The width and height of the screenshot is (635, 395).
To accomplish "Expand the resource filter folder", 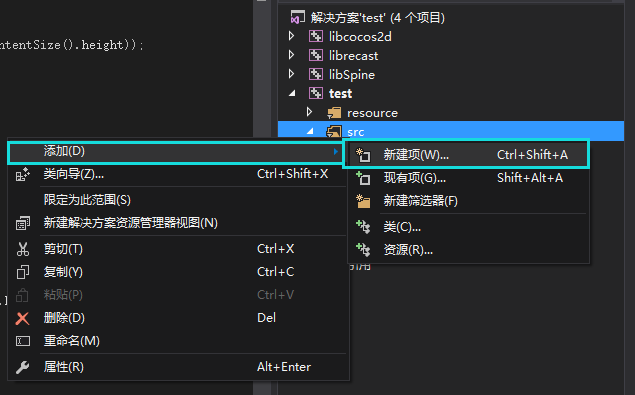I will point(309,112).
